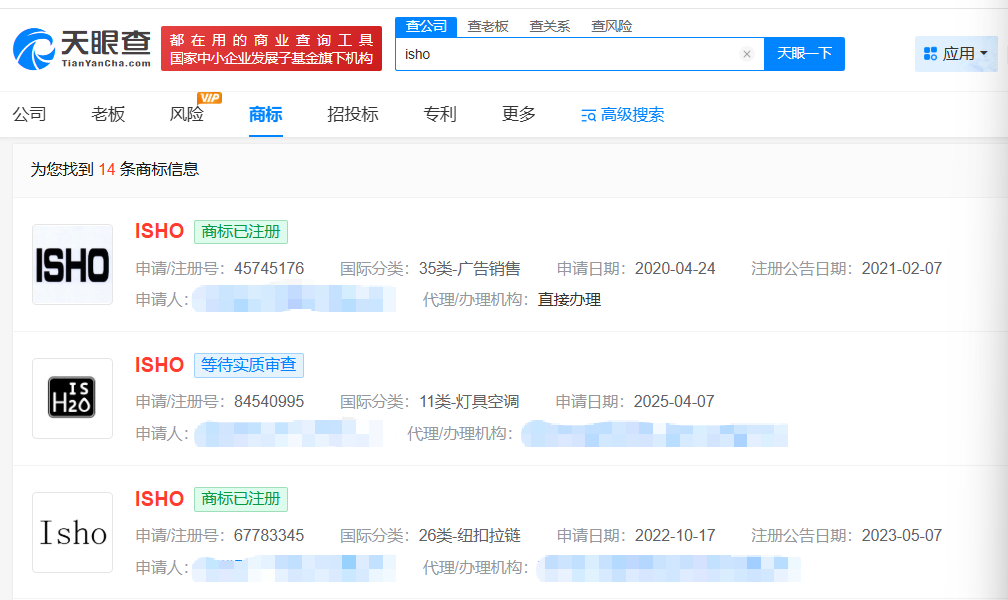Open the 应用 dropdown arrow
This screenshot has height=600, width=1008.
click(983, 53)
